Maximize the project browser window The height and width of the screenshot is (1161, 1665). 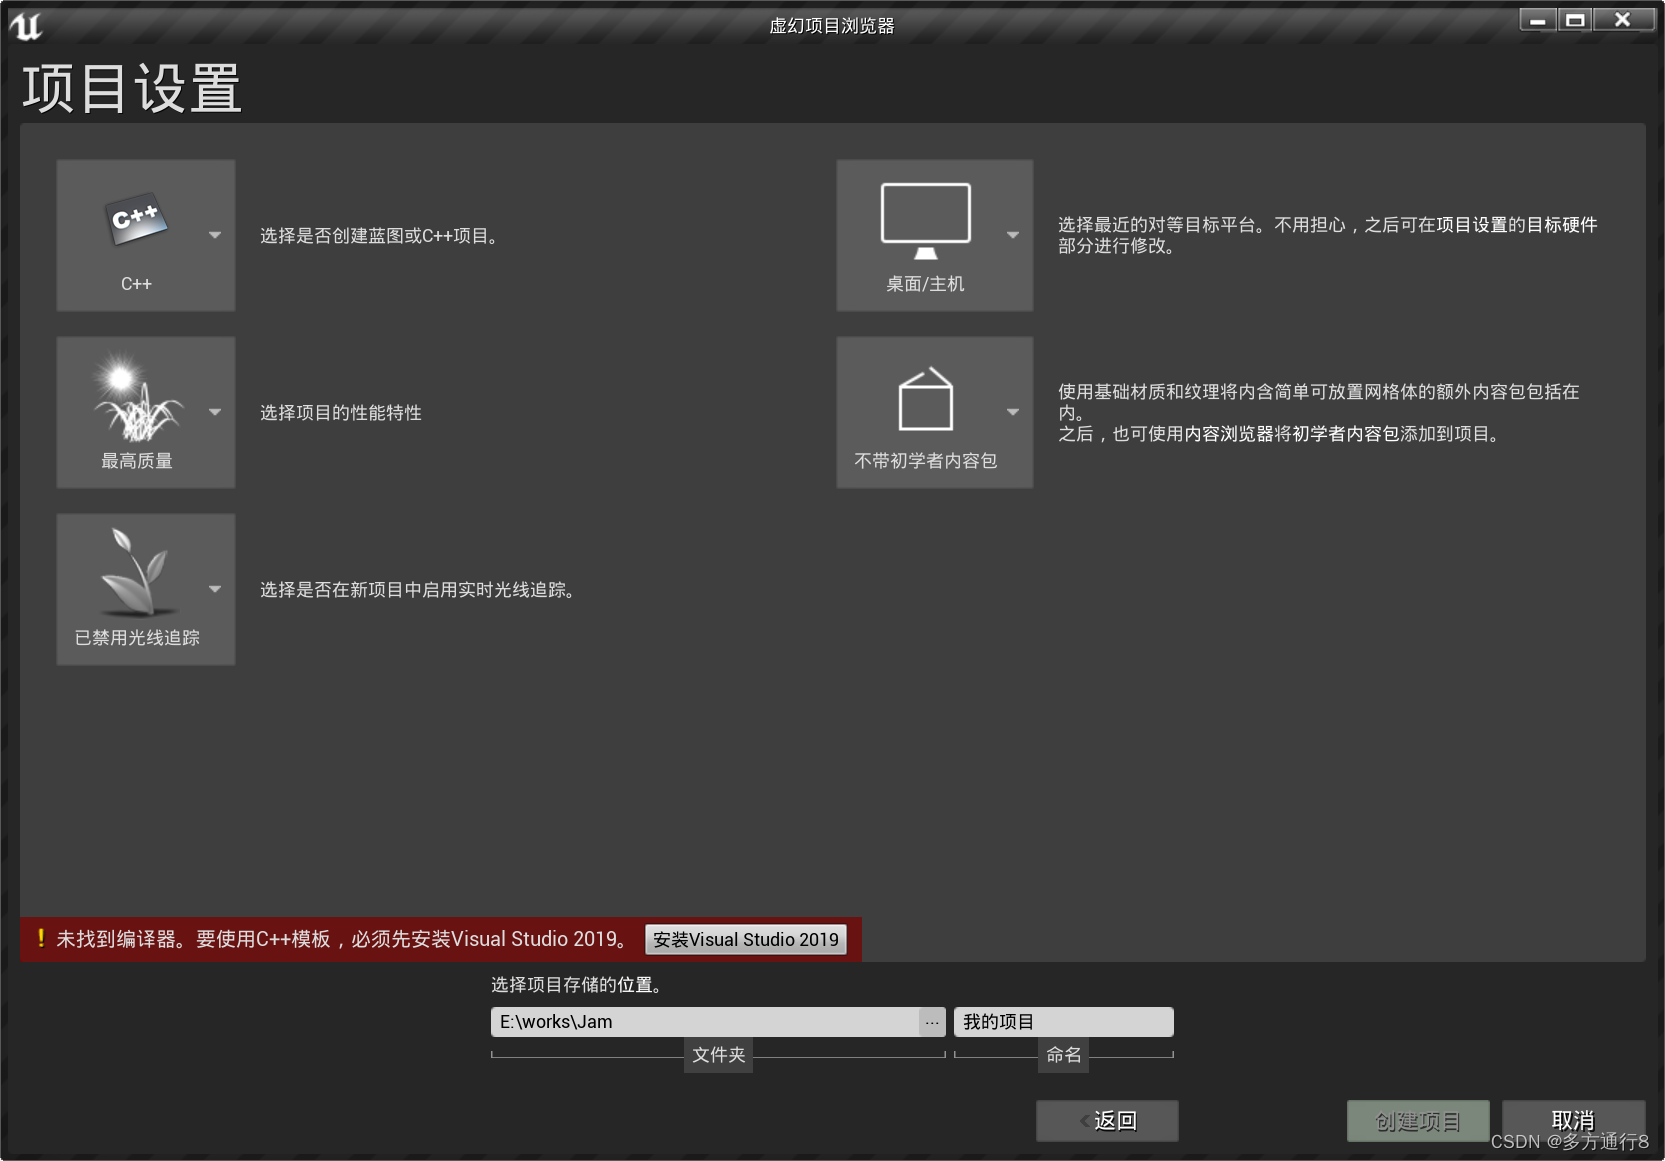pyautogui.click(x=1575, y=20)
